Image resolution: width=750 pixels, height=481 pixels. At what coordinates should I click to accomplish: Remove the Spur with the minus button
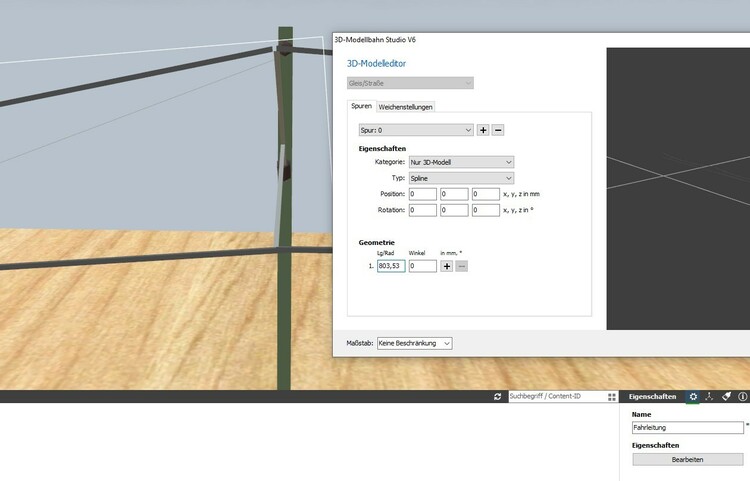[x=498, y=130]
